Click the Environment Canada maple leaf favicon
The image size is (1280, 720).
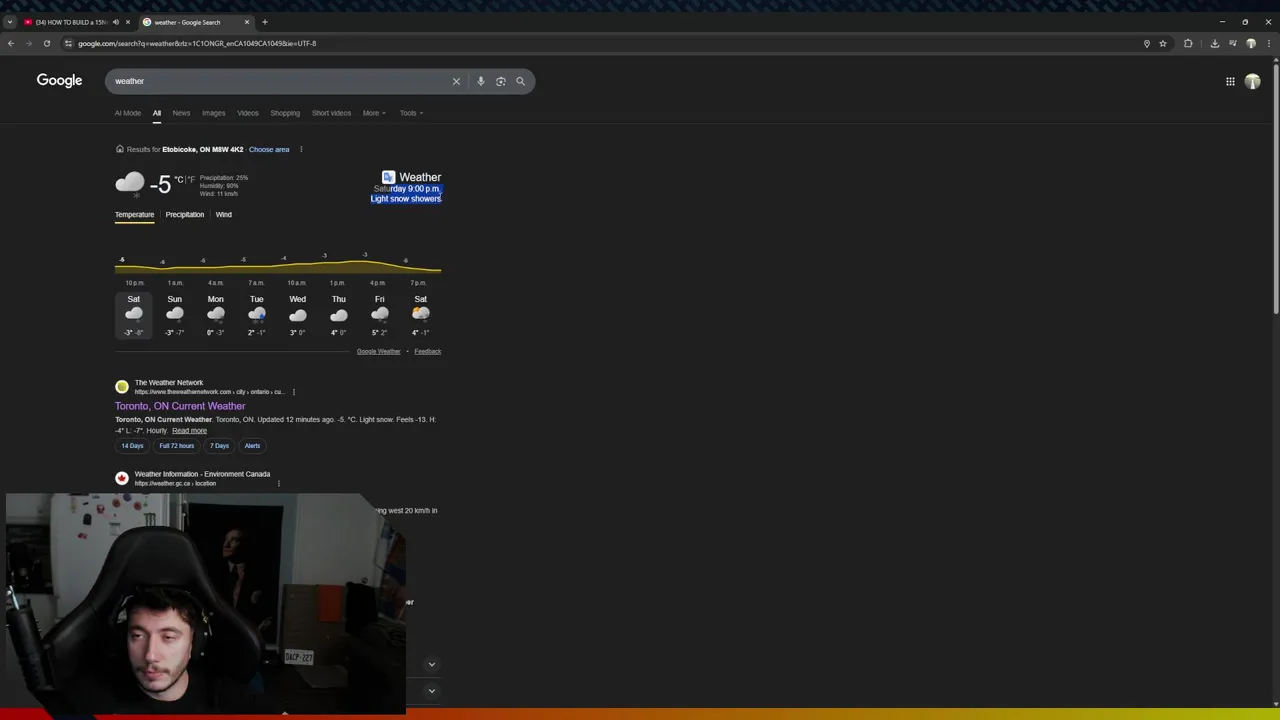point(122,478)
